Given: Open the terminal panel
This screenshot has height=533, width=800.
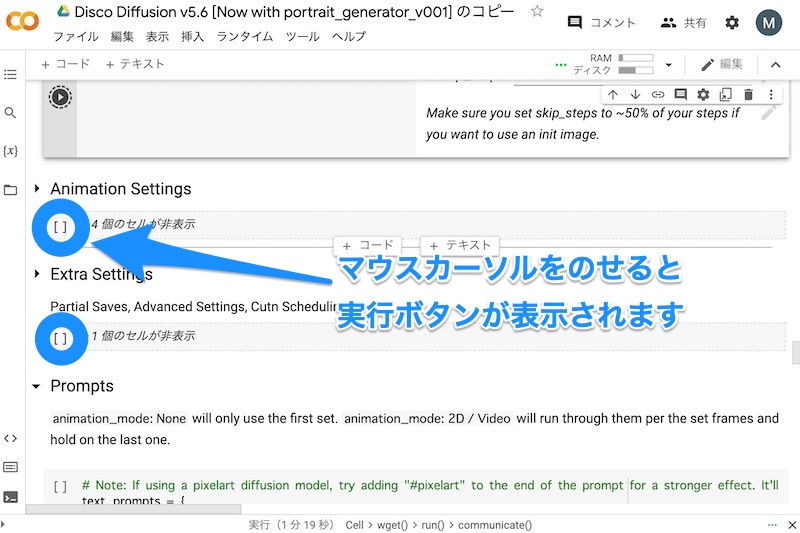Looking at the screenshot, I should (10, 497).
